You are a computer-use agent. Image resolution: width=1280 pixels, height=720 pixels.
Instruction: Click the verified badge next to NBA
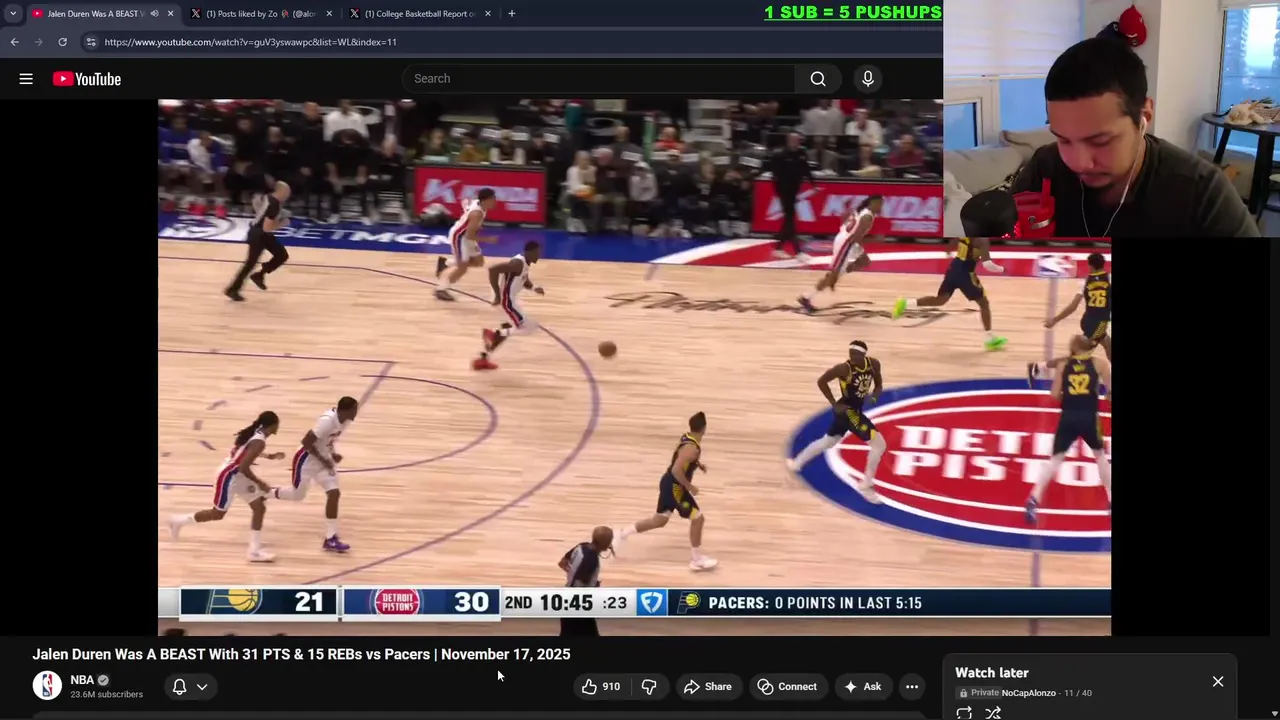click(x=103, y=680)
